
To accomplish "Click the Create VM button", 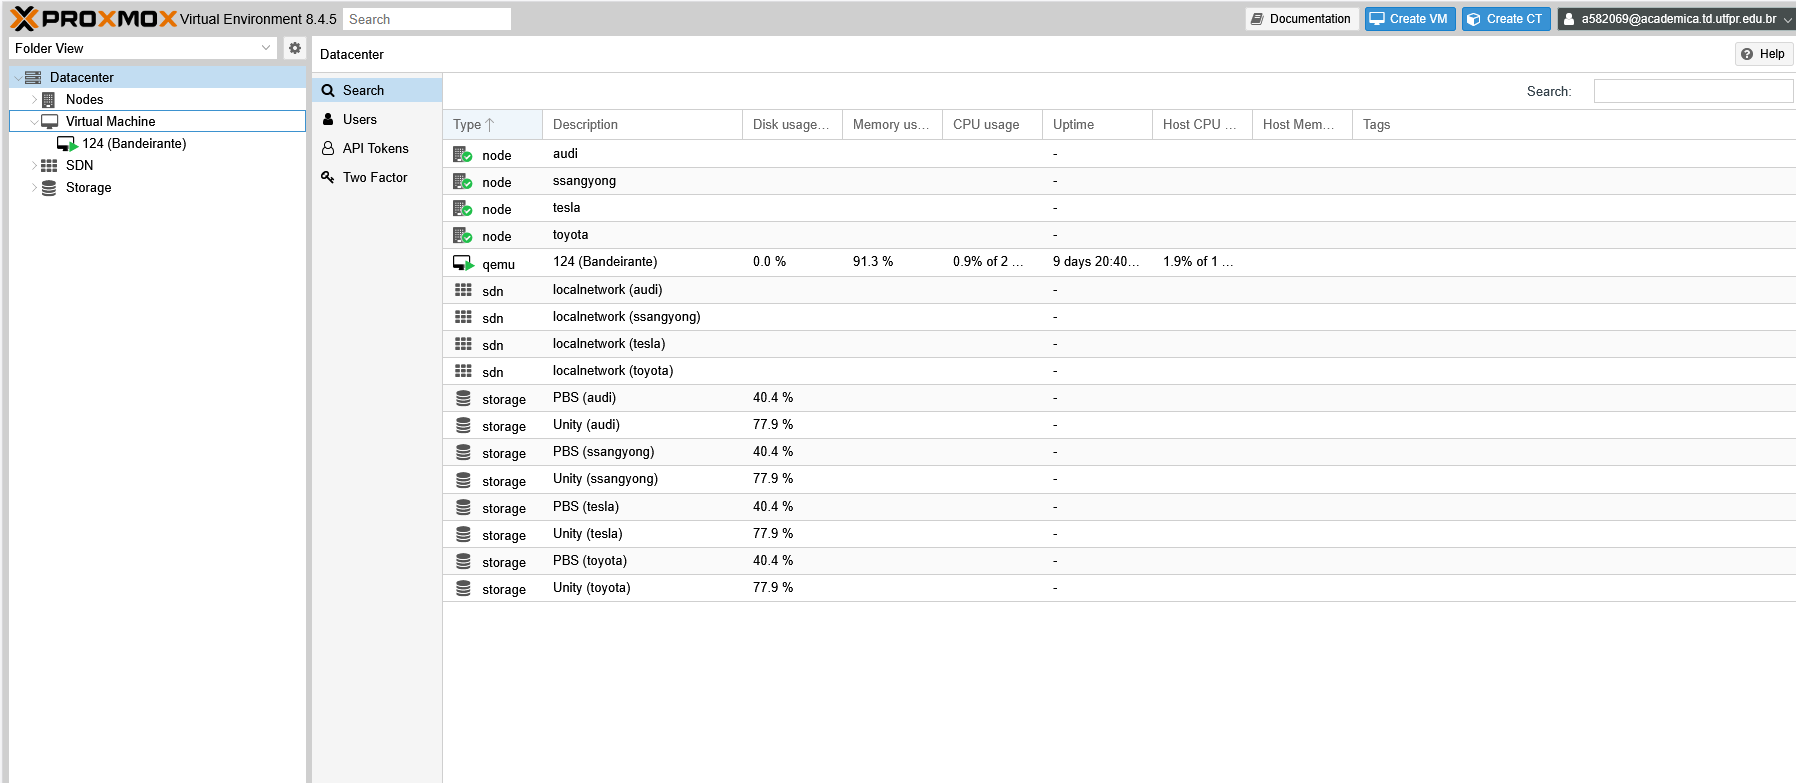I will (x=1409, y=19).
